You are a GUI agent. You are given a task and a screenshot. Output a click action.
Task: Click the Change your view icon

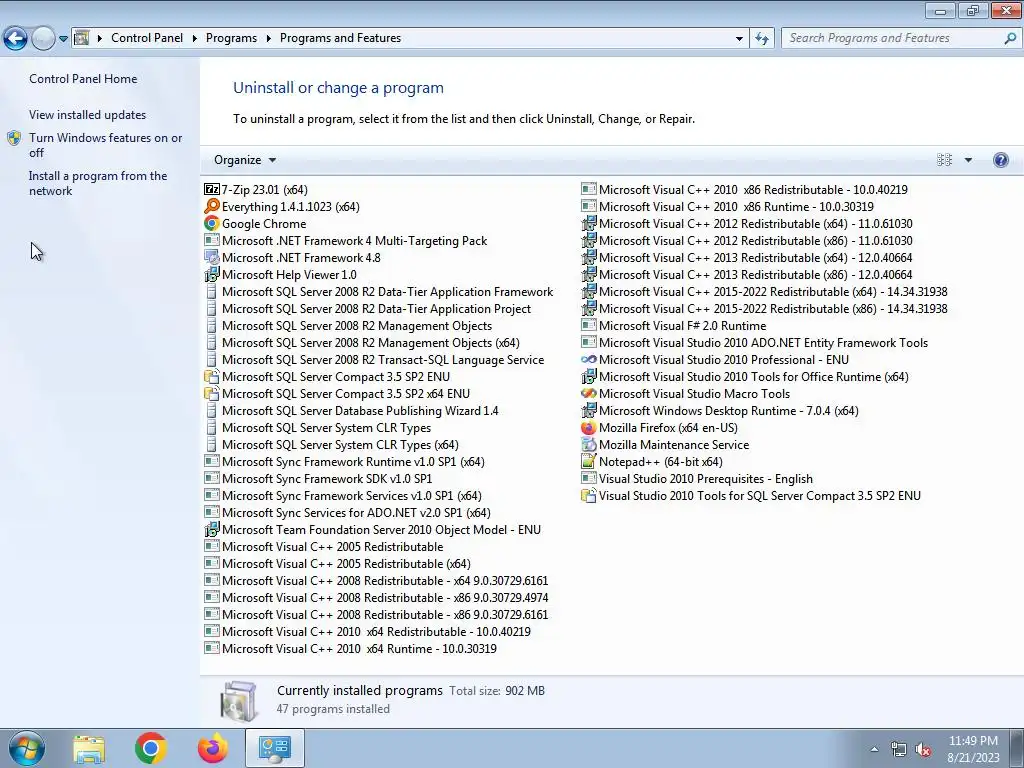[x=944, y=160]
